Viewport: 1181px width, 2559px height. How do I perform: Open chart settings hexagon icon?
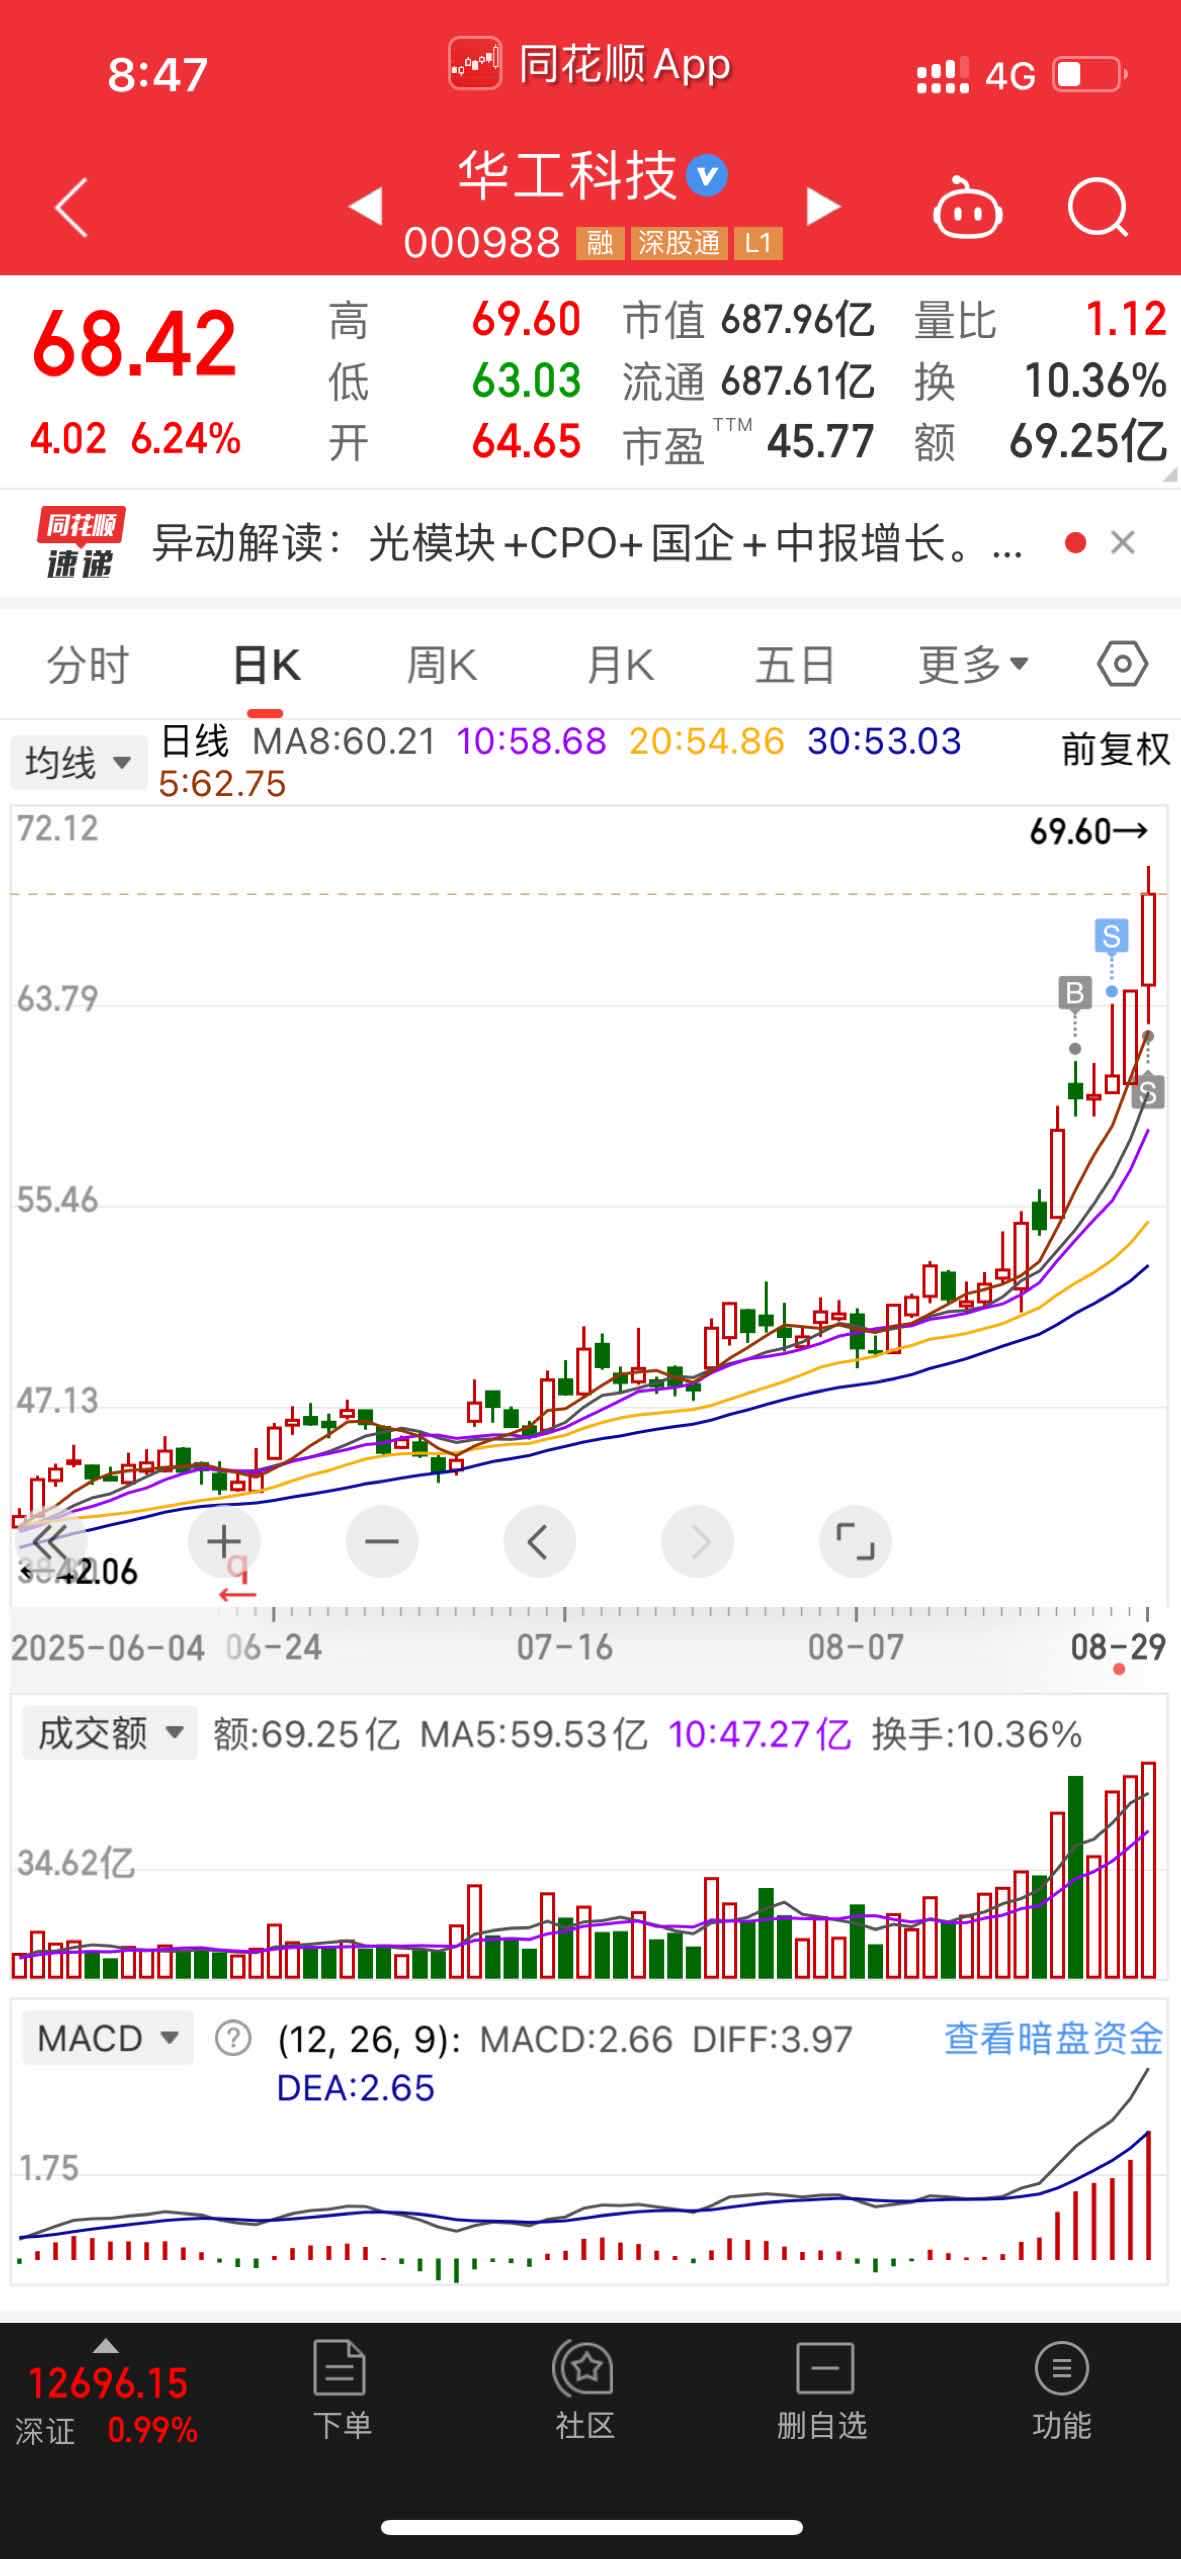point(1122,664)
